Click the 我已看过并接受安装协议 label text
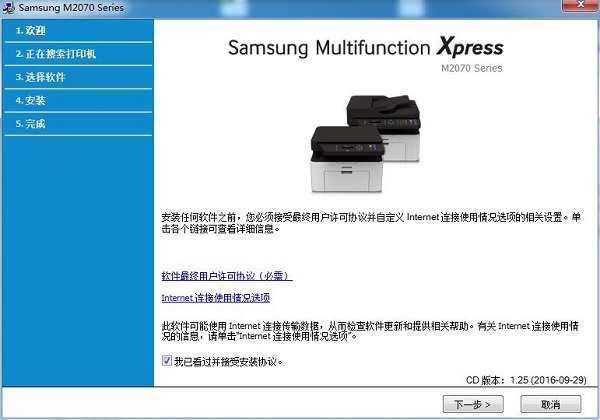The image size is (600, 420). pos(228,361)
